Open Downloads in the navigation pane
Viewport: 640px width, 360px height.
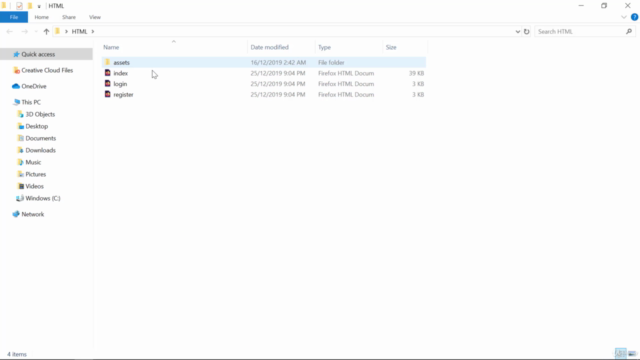click(x=40, y=150)
